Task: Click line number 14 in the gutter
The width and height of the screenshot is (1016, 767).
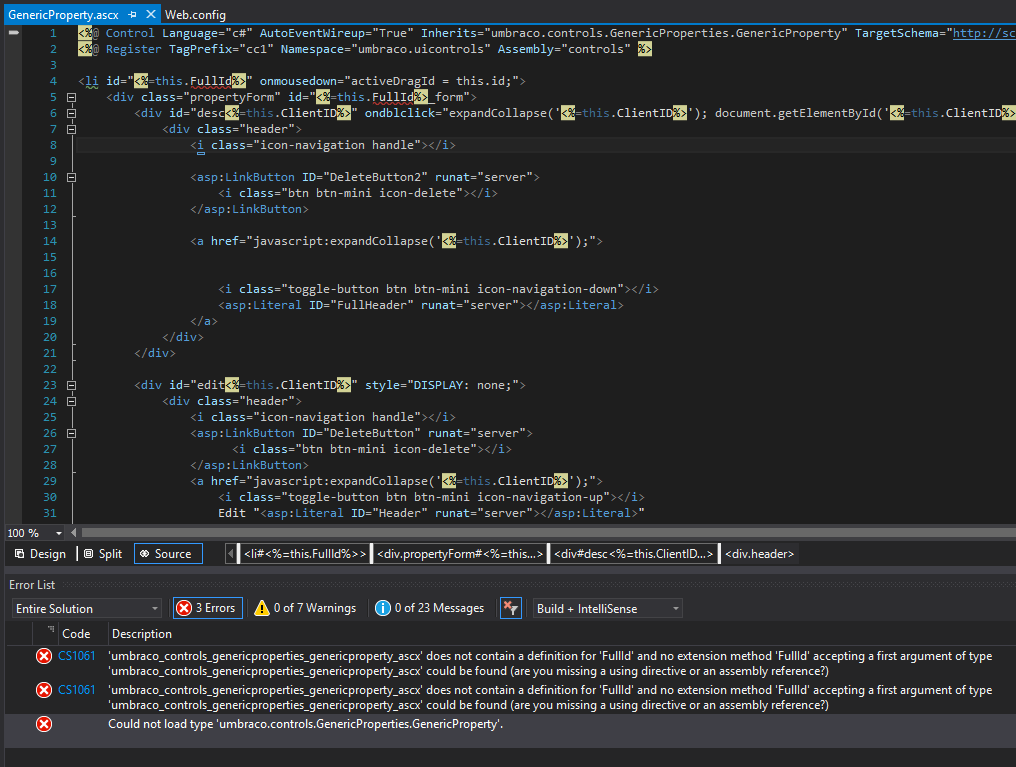Action: point(50,241)
